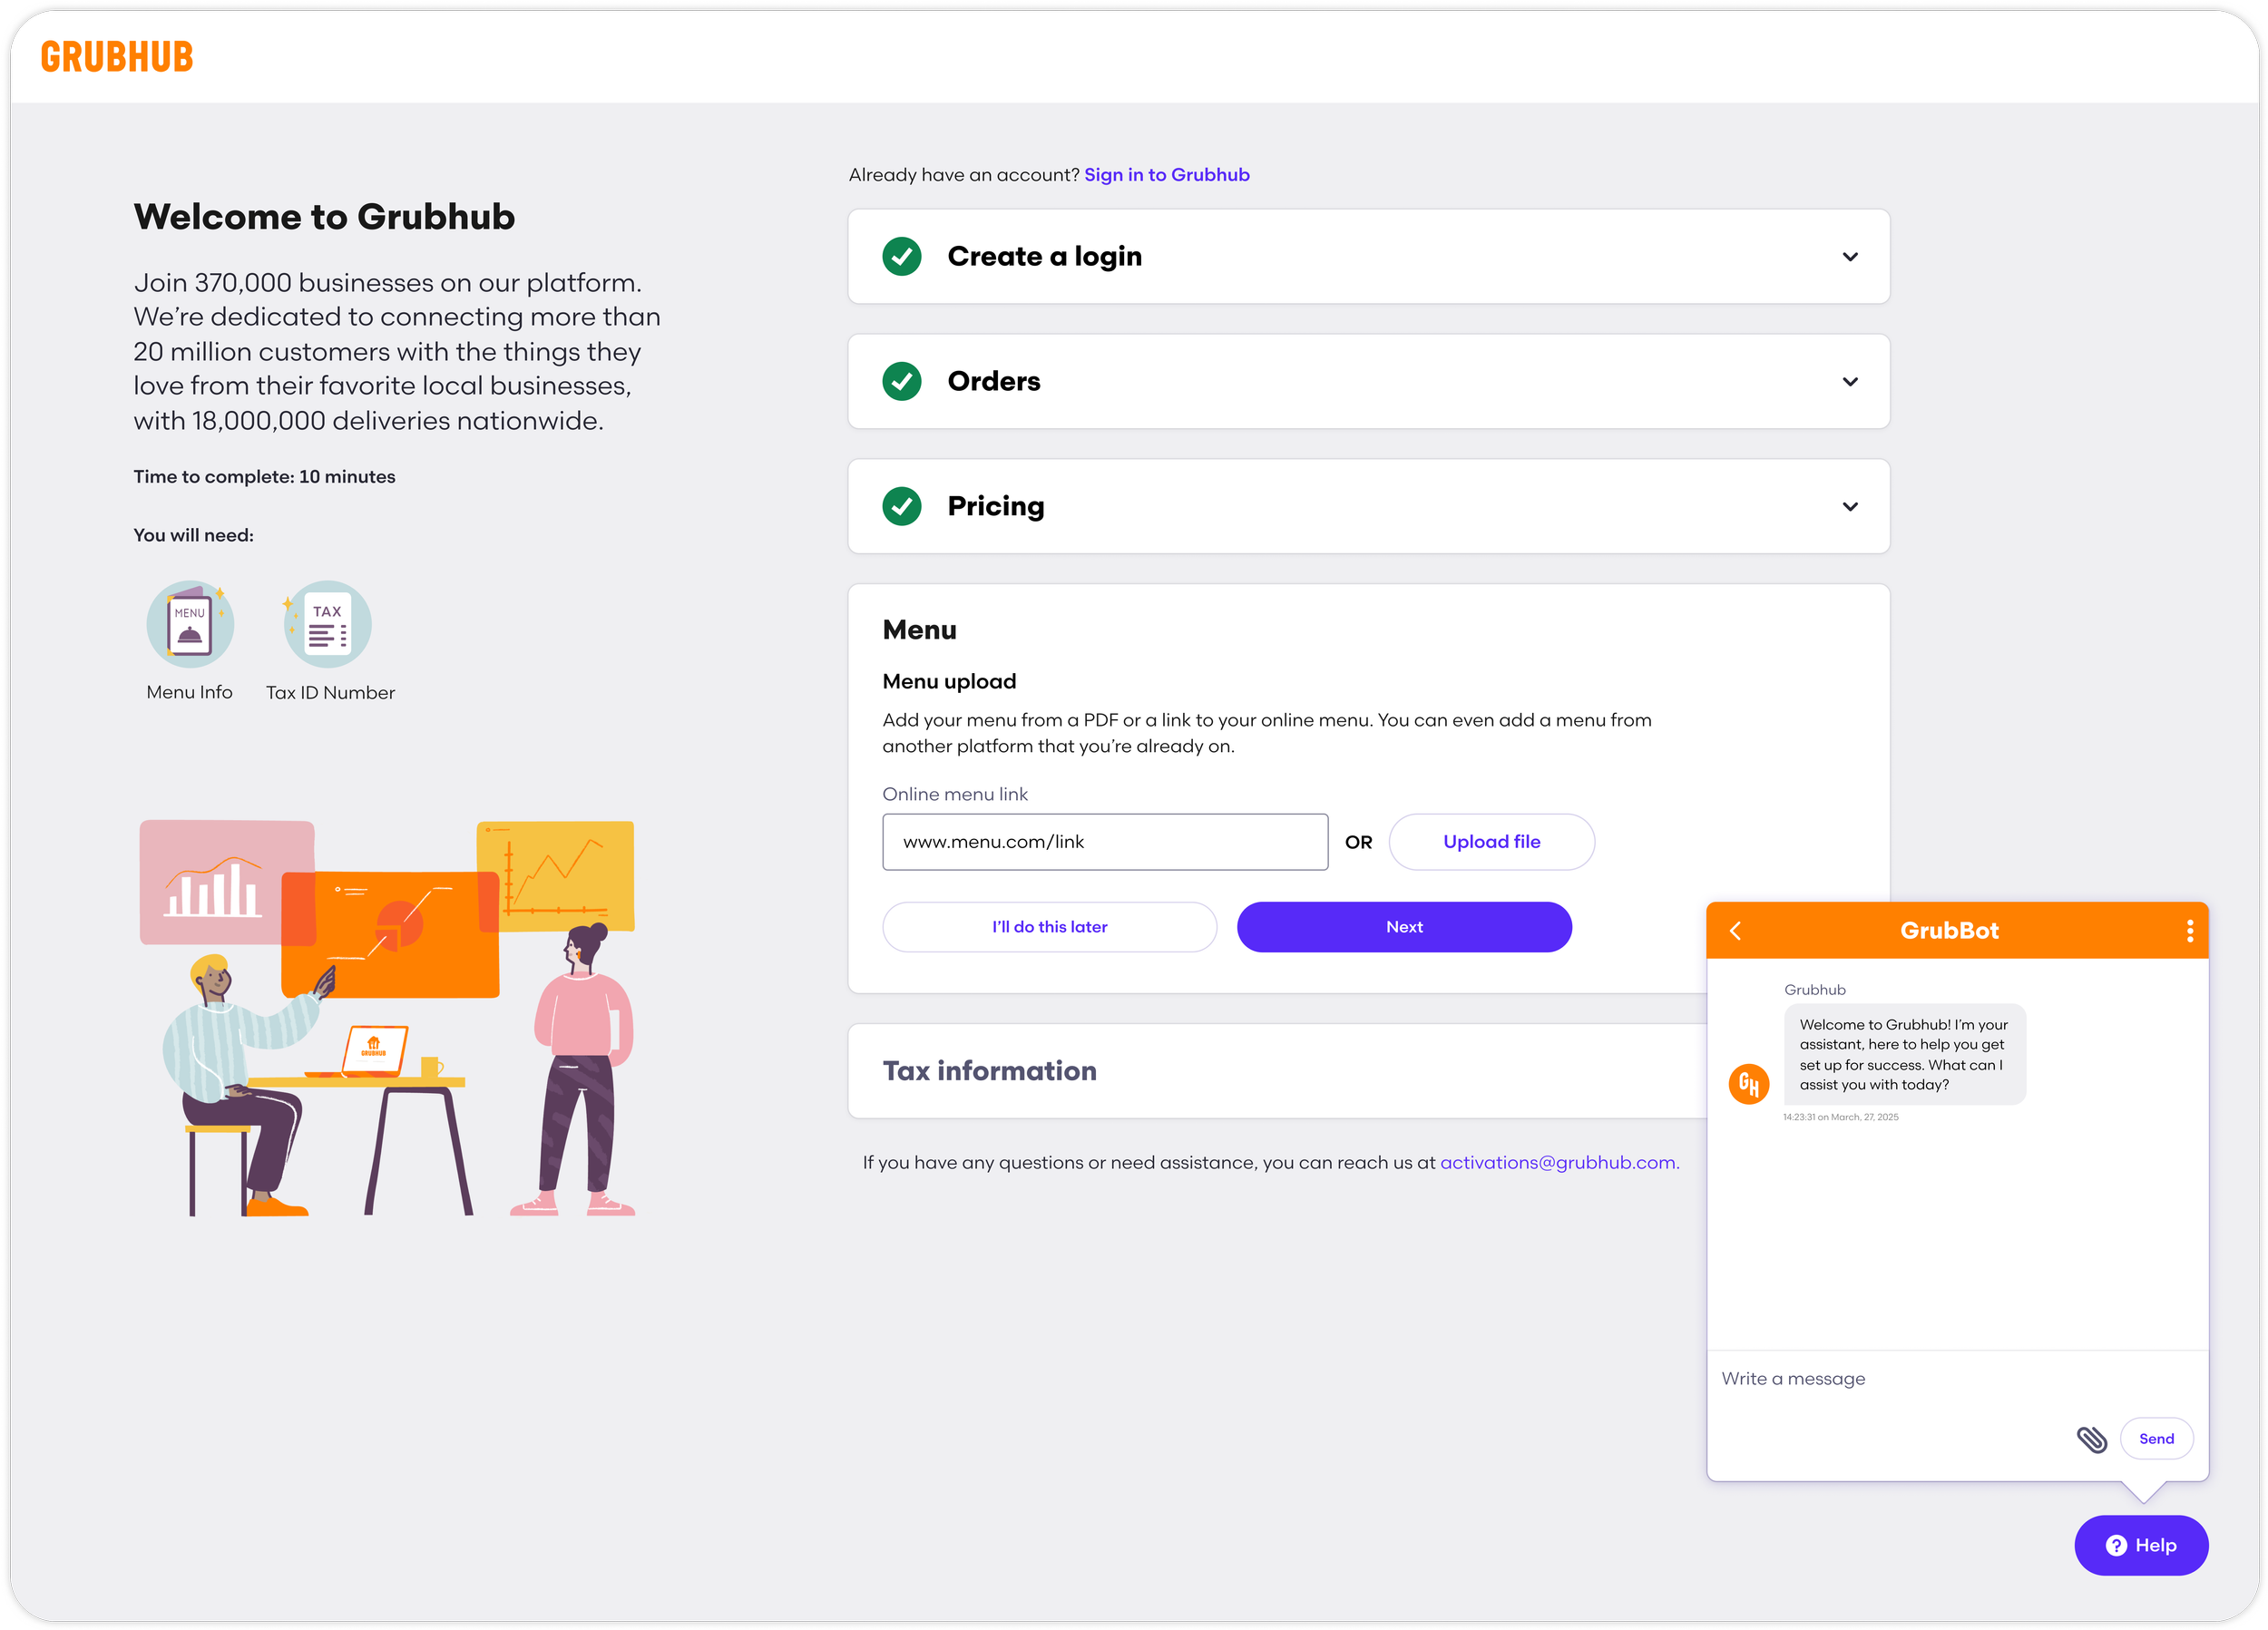Click the Help button
2268x1630 pixels.
(2140, 1545)
